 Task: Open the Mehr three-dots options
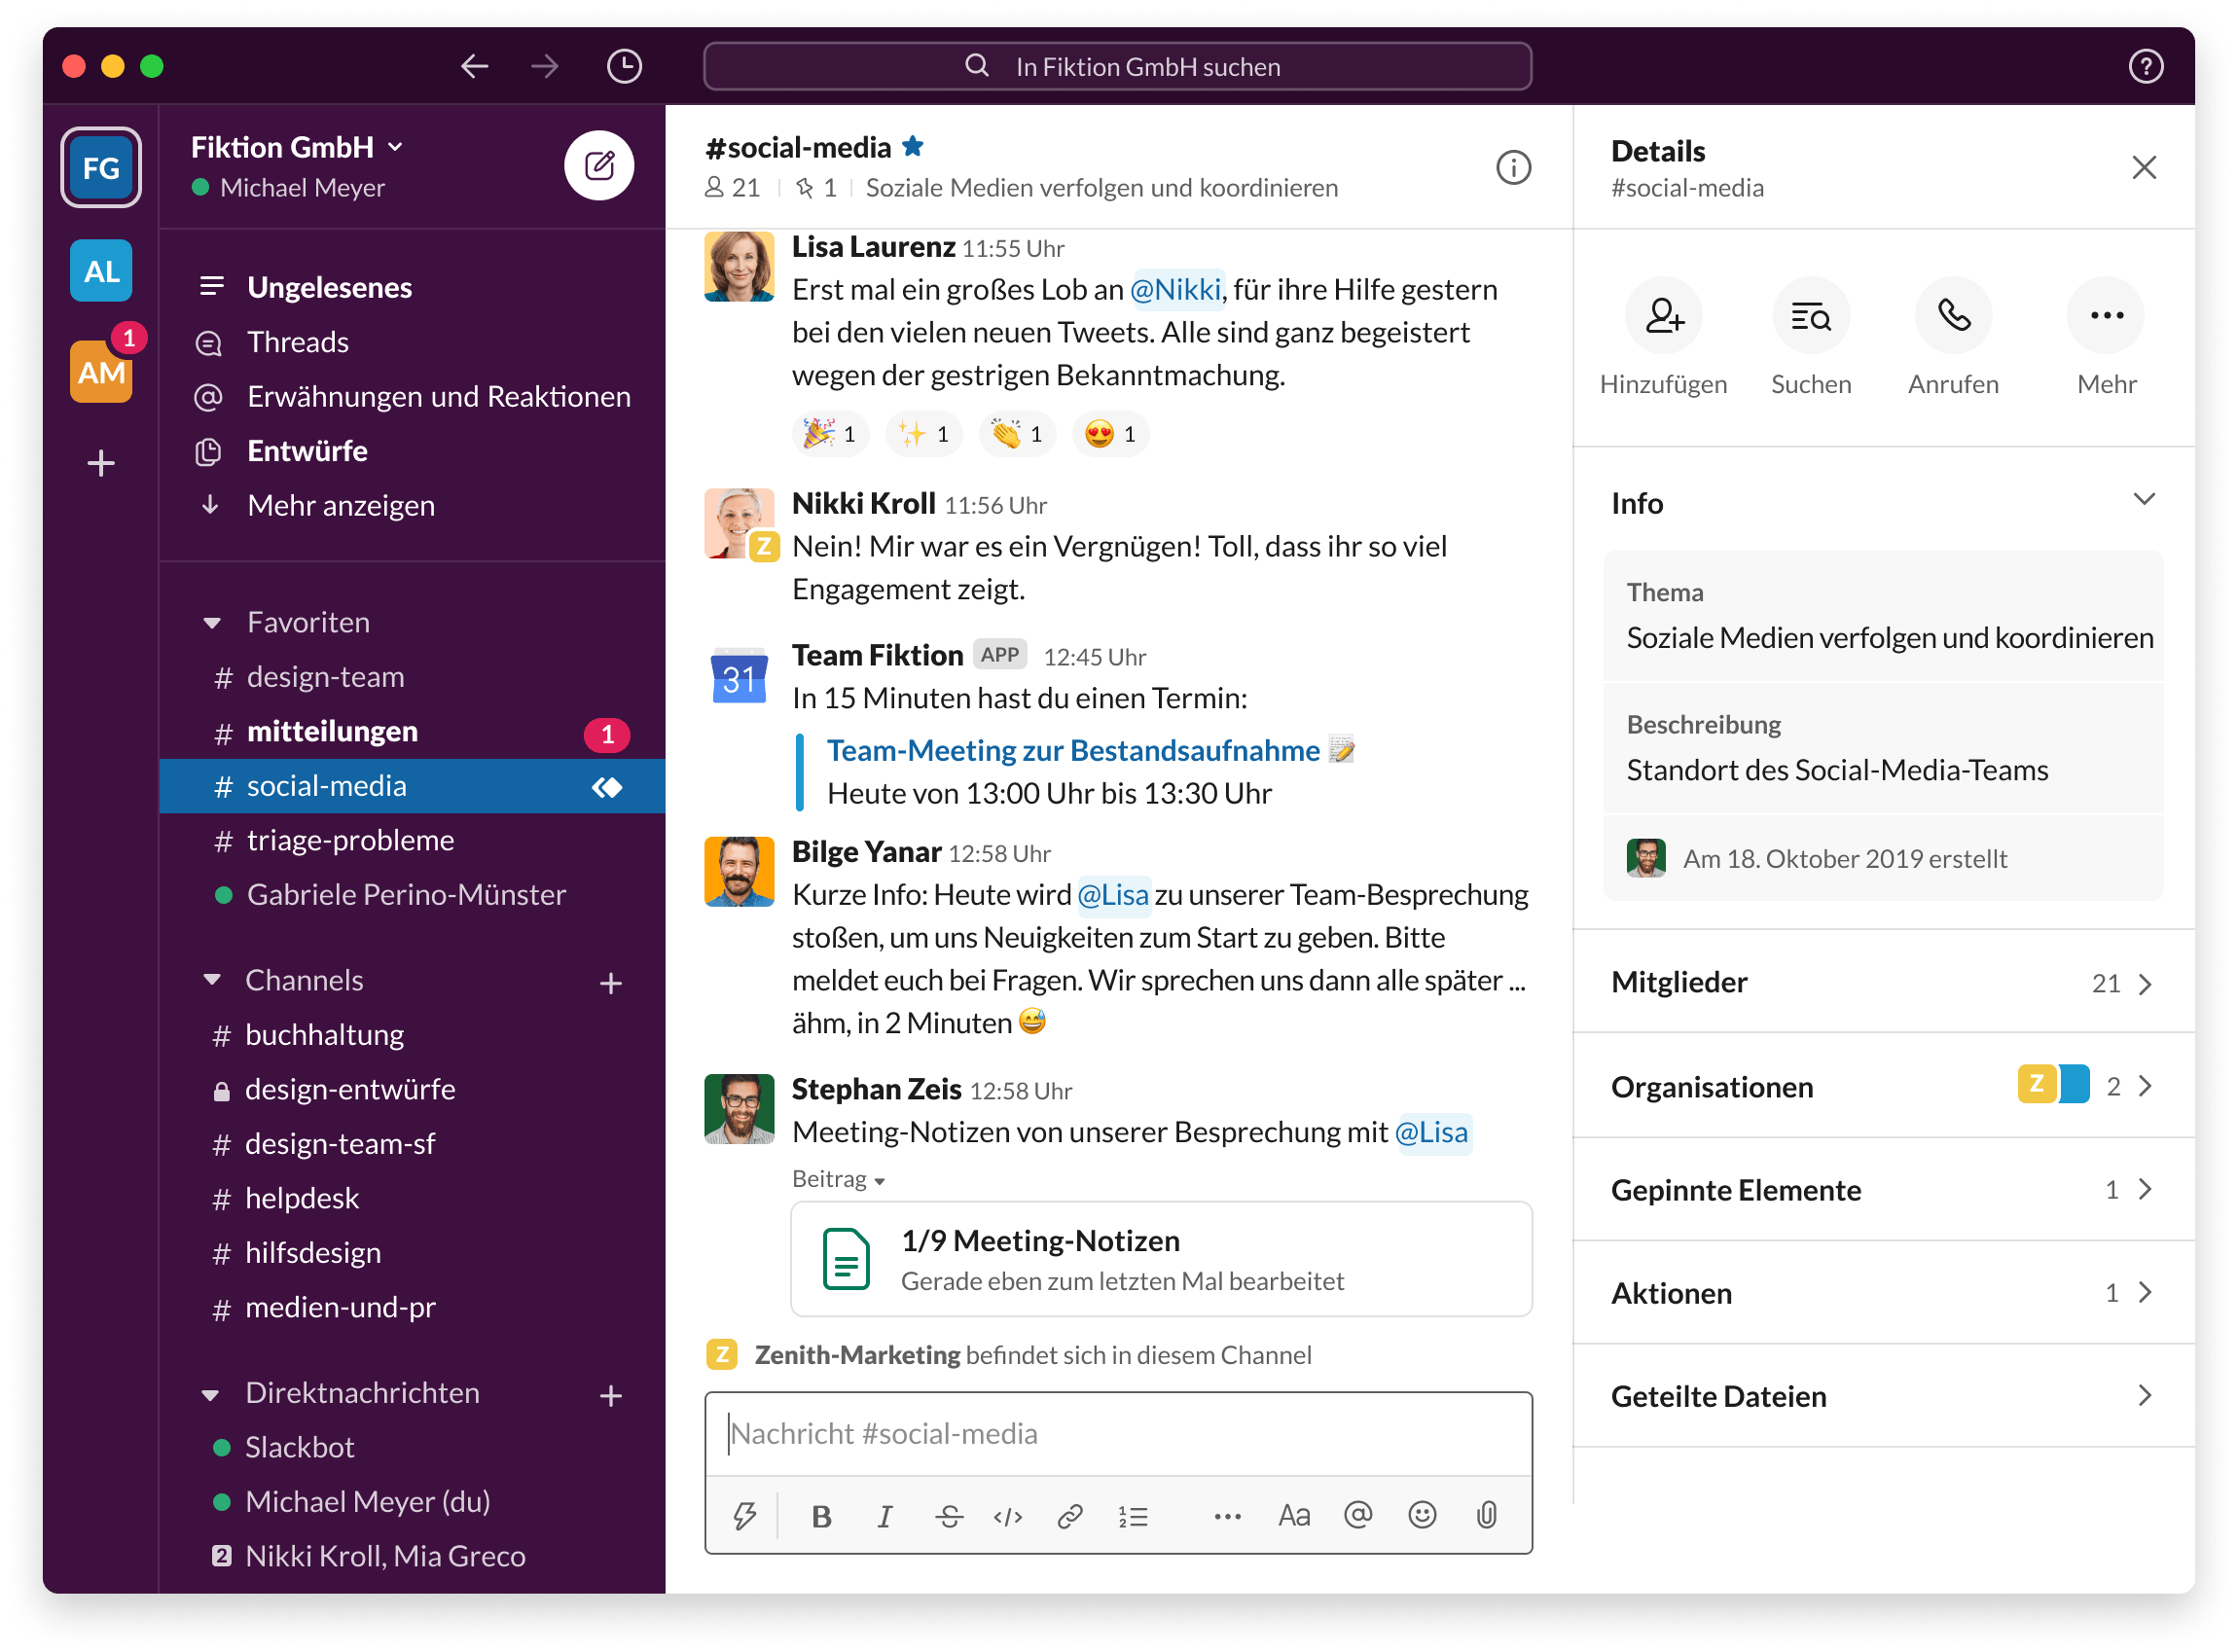(x=2106, y=315)
